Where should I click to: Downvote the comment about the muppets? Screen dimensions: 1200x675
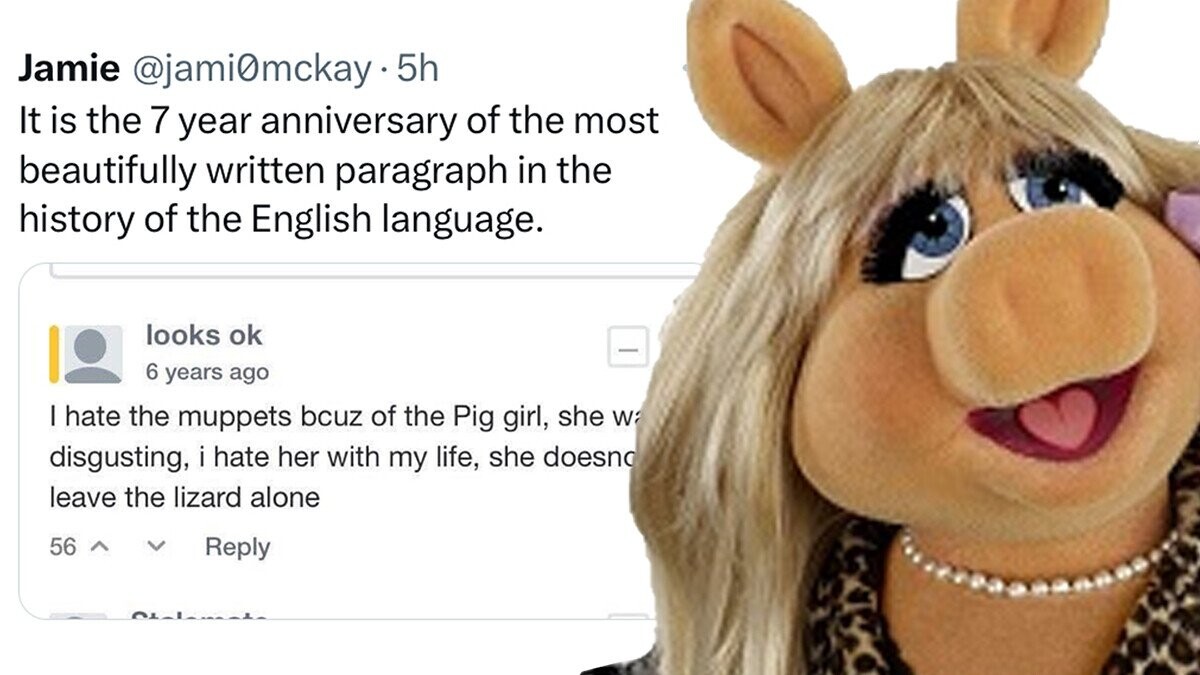click(x=156, y=548)
